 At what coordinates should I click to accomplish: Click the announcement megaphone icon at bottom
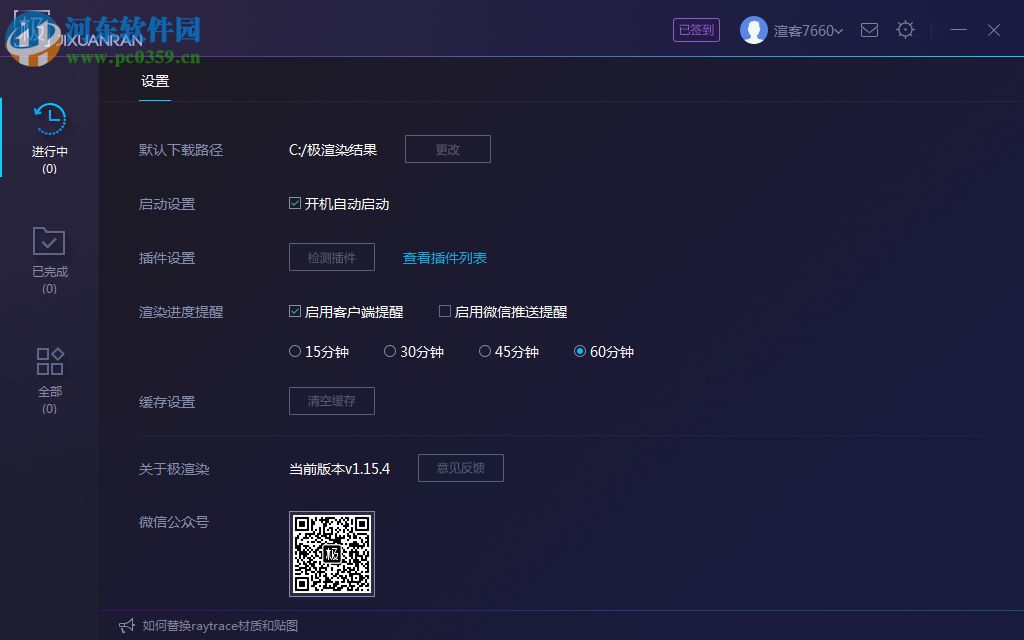(x=127, y=624)
